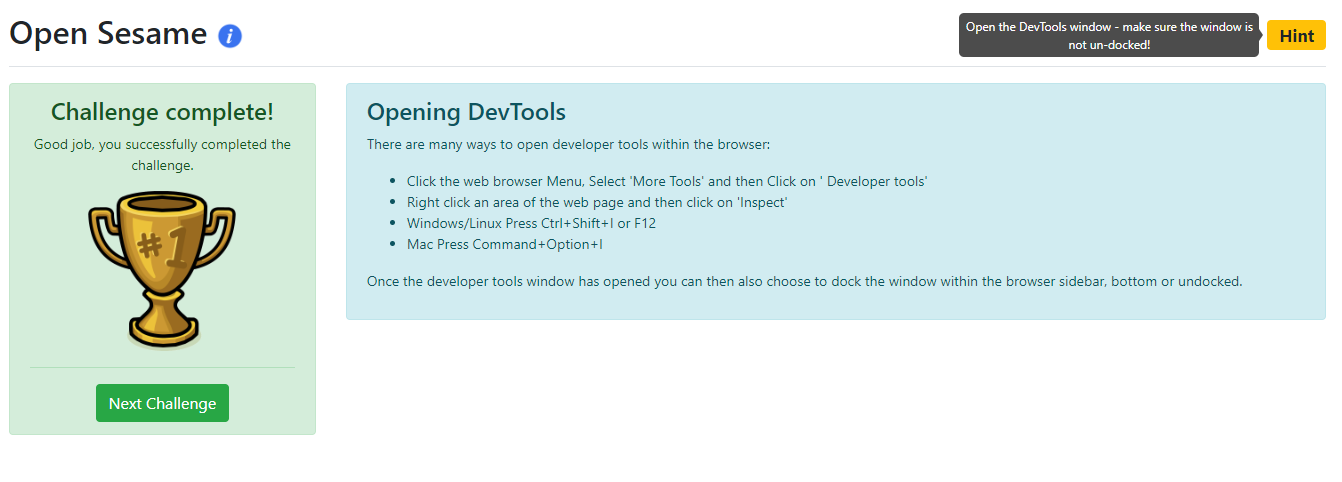This screenshot has height=482, width=1342.
Task: Click the Opening DevTools heading
Action: click(x=466, y=111)
